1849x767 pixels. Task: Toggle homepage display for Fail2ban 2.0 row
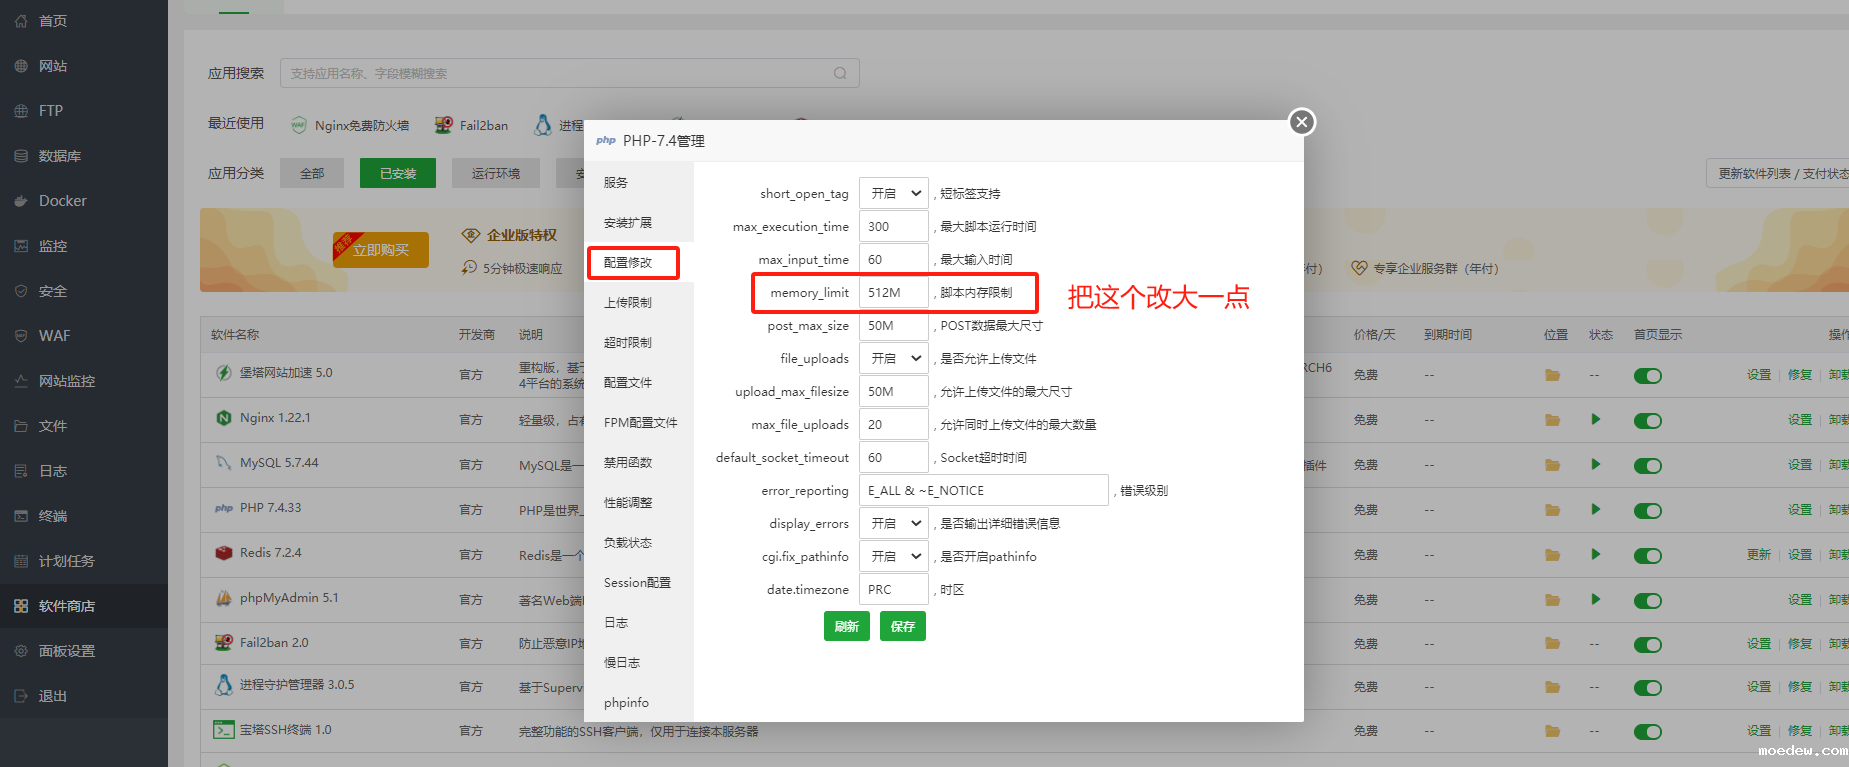[x=1647, y=645]
